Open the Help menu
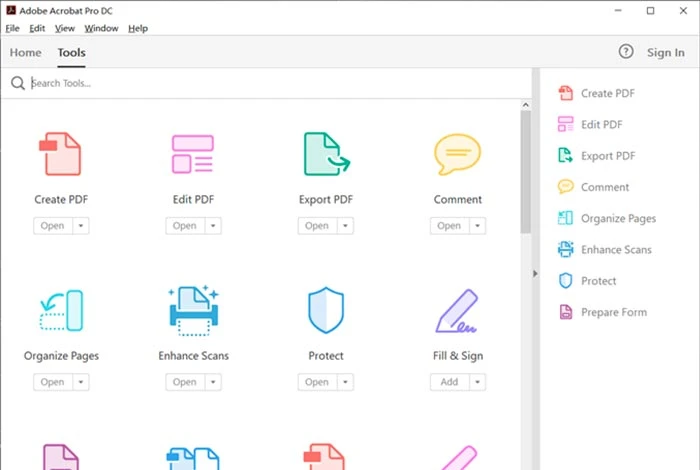700x470 pixels. click(138, 29)
